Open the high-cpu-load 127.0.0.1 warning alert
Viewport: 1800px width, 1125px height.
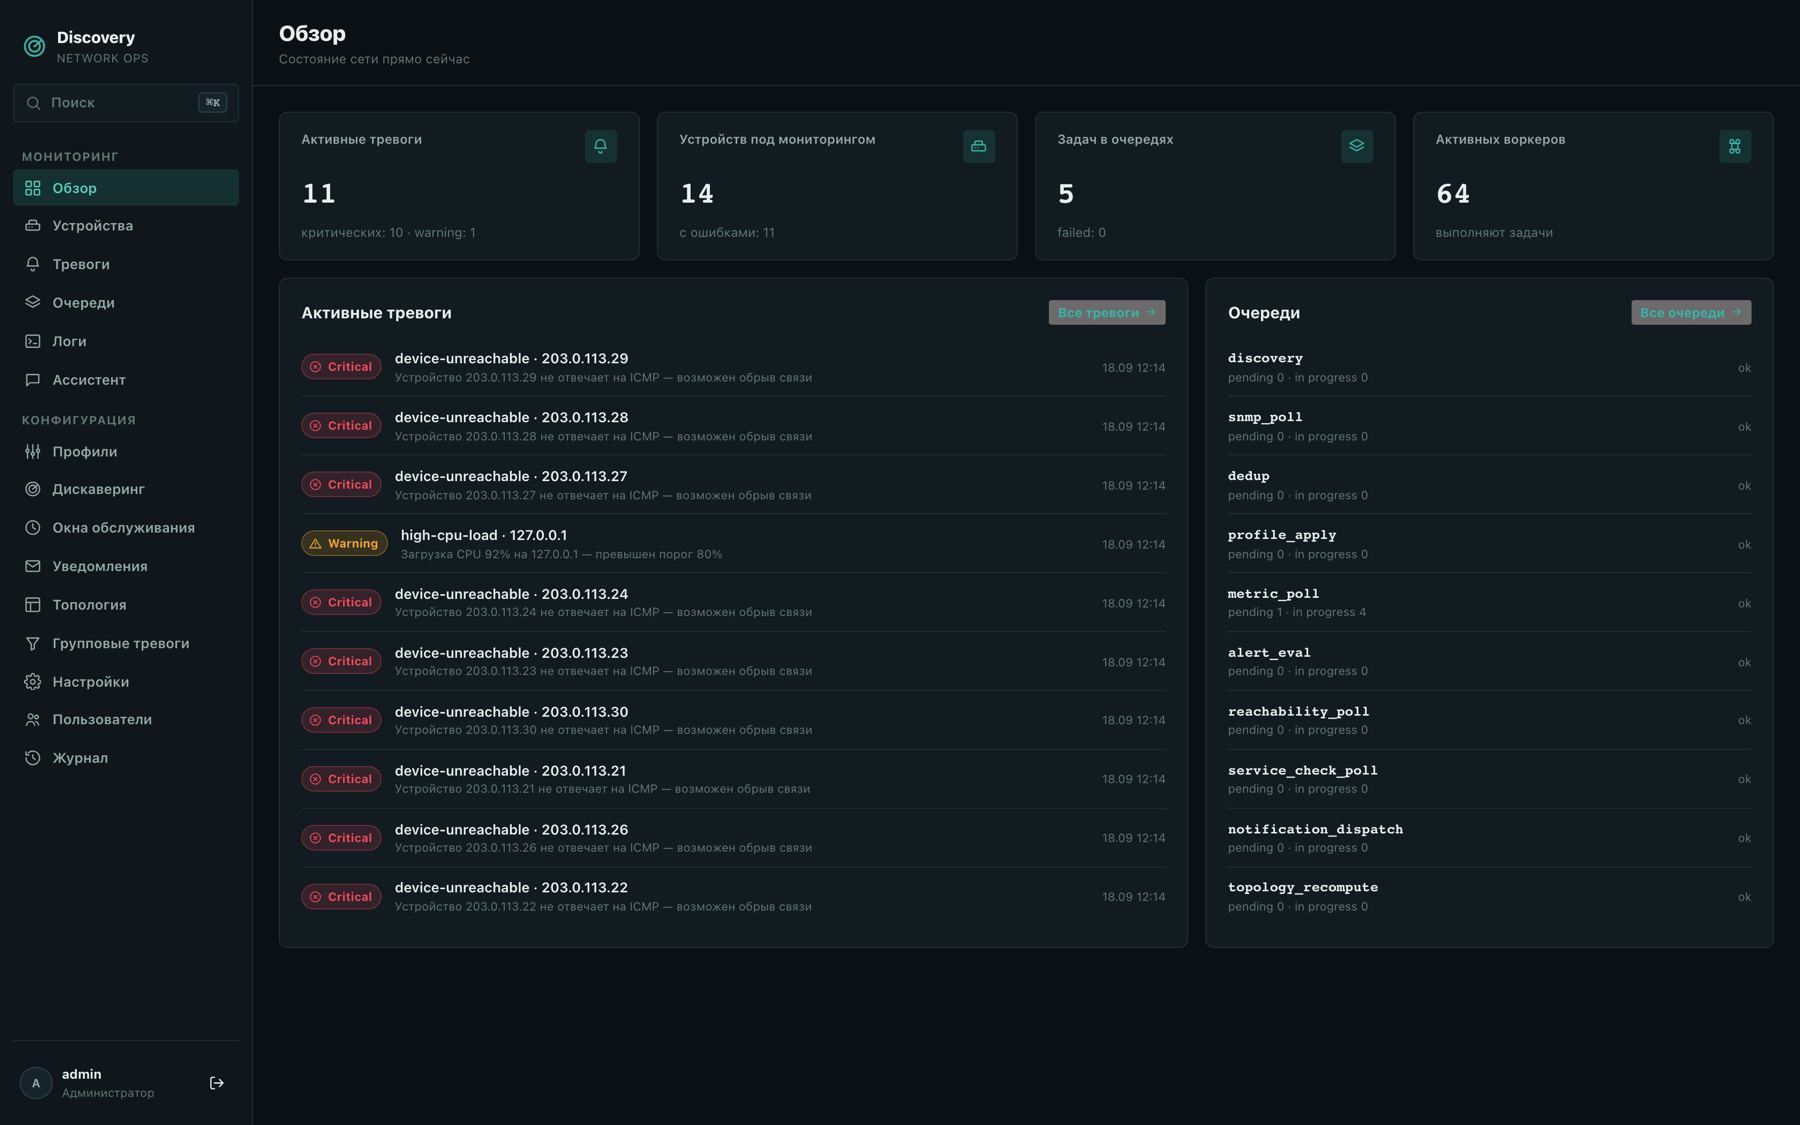point(733,544)
